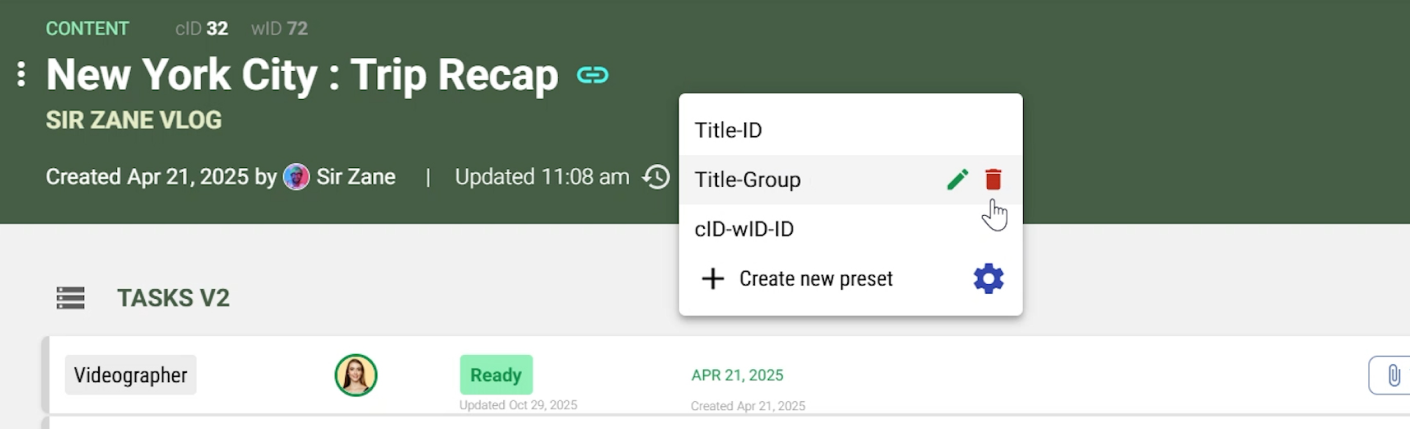This screenshot has height=429, width=1410.
Task: Edit the Title-Group preset pencil icon
Action: point(957,180)
